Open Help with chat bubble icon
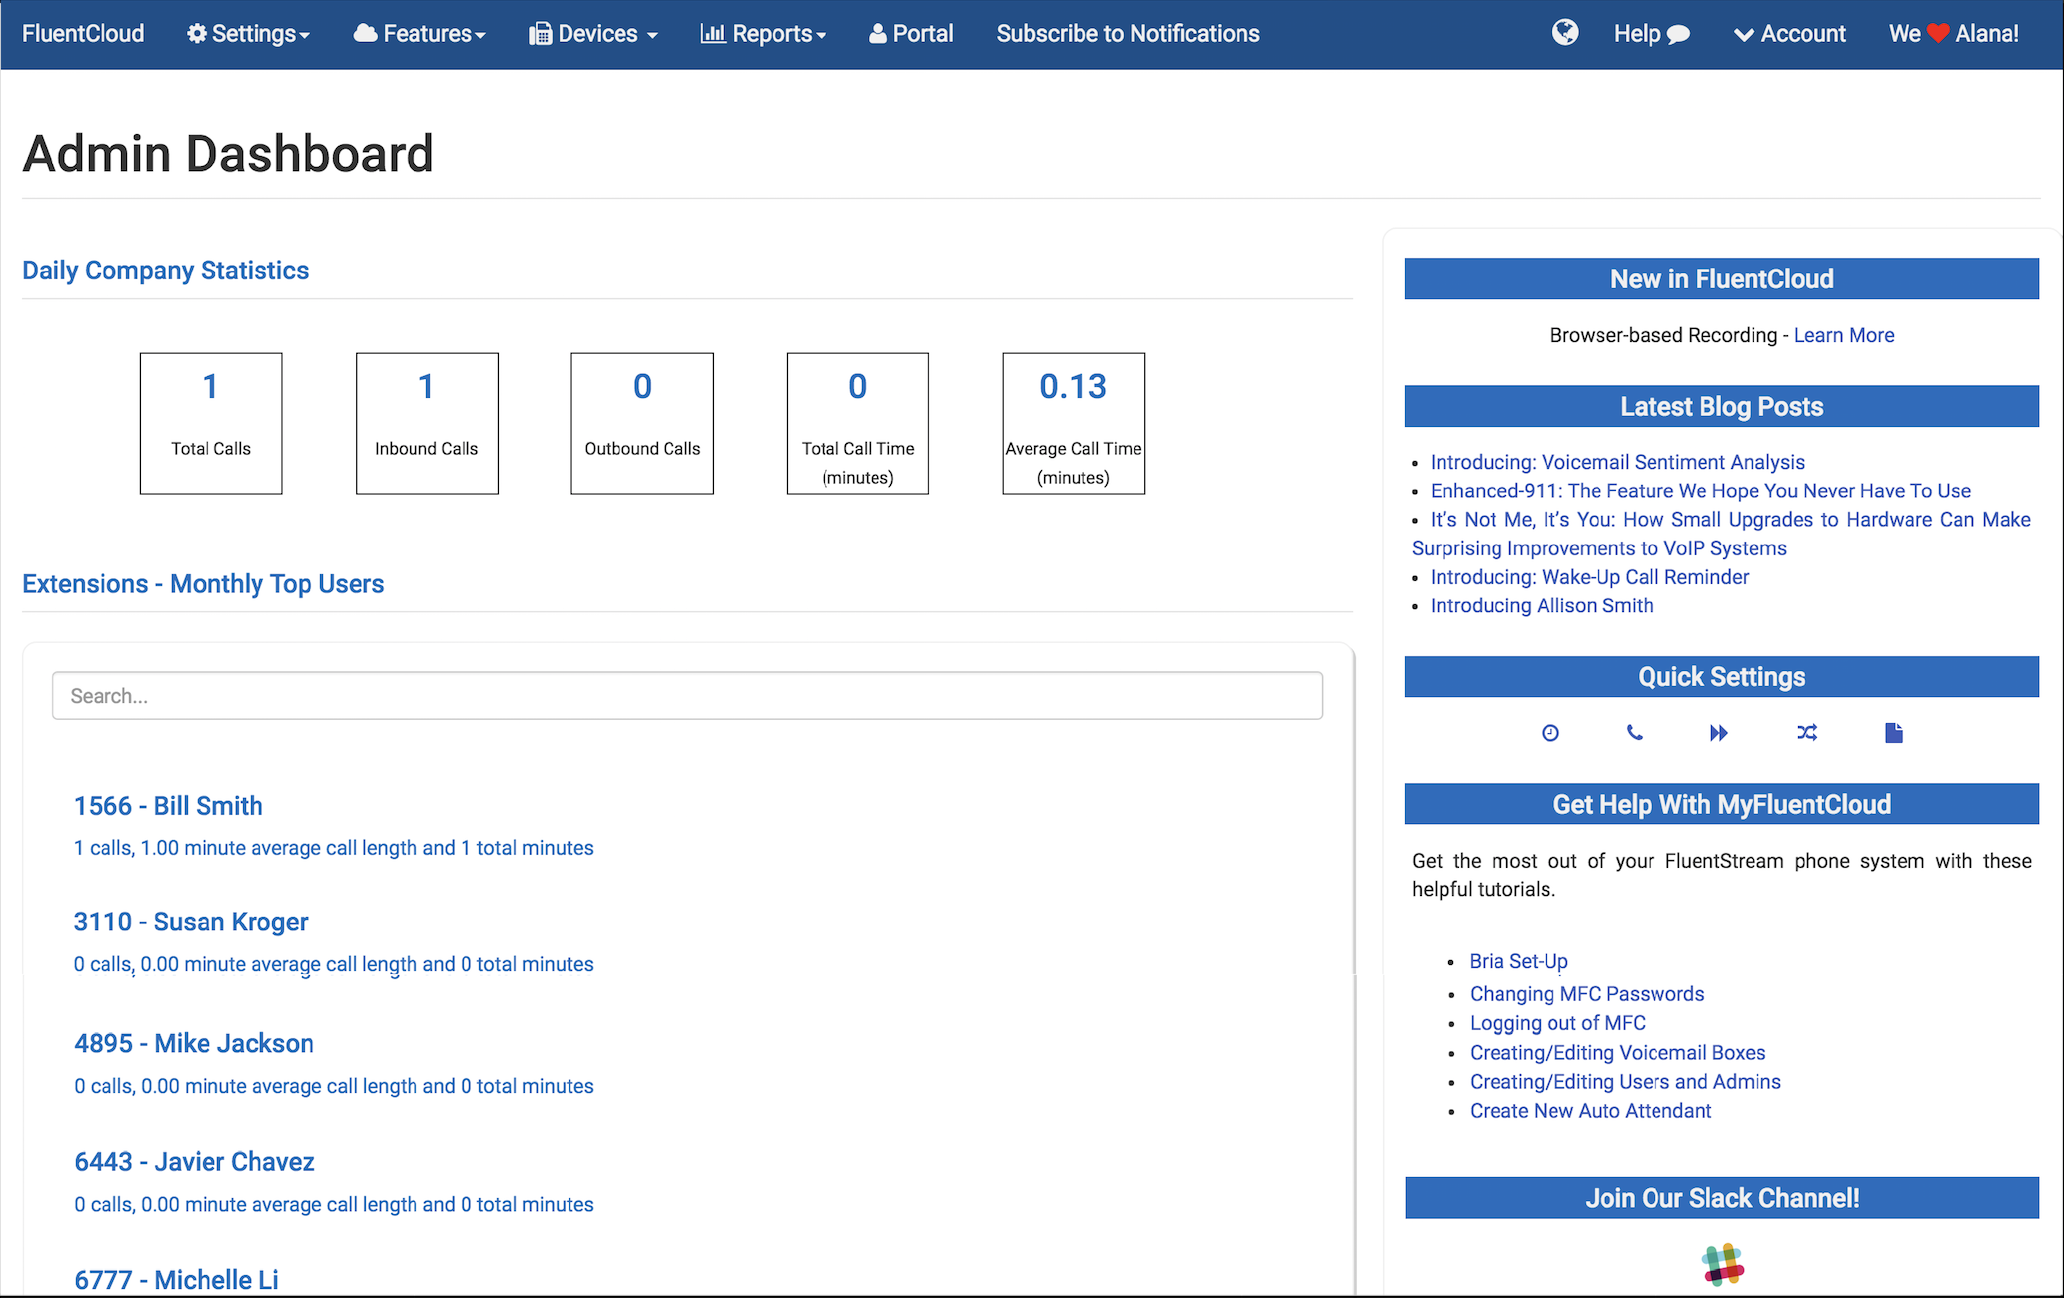The image size is (2064, 1298). tap(1651, 34)
